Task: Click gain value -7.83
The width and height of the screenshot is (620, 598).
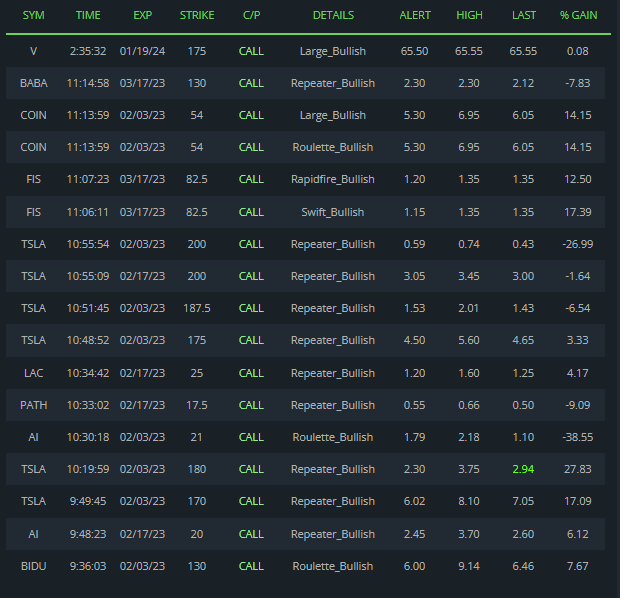Action: pos(578,83)
